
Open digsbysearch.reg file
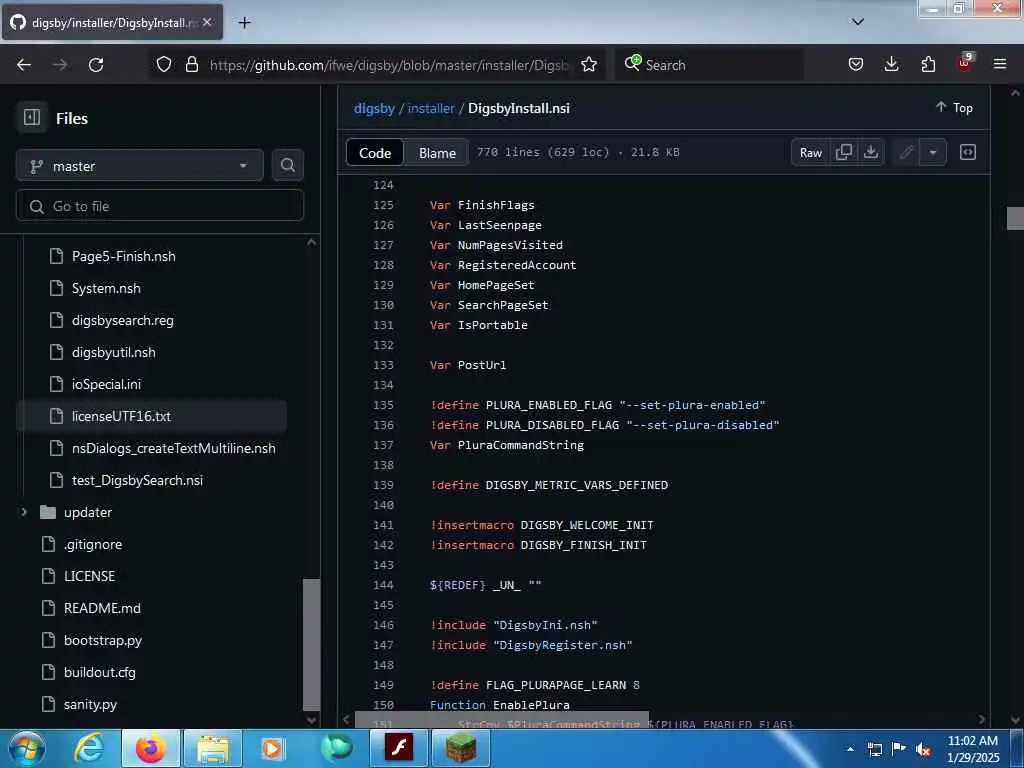click(x=123, y=320)
